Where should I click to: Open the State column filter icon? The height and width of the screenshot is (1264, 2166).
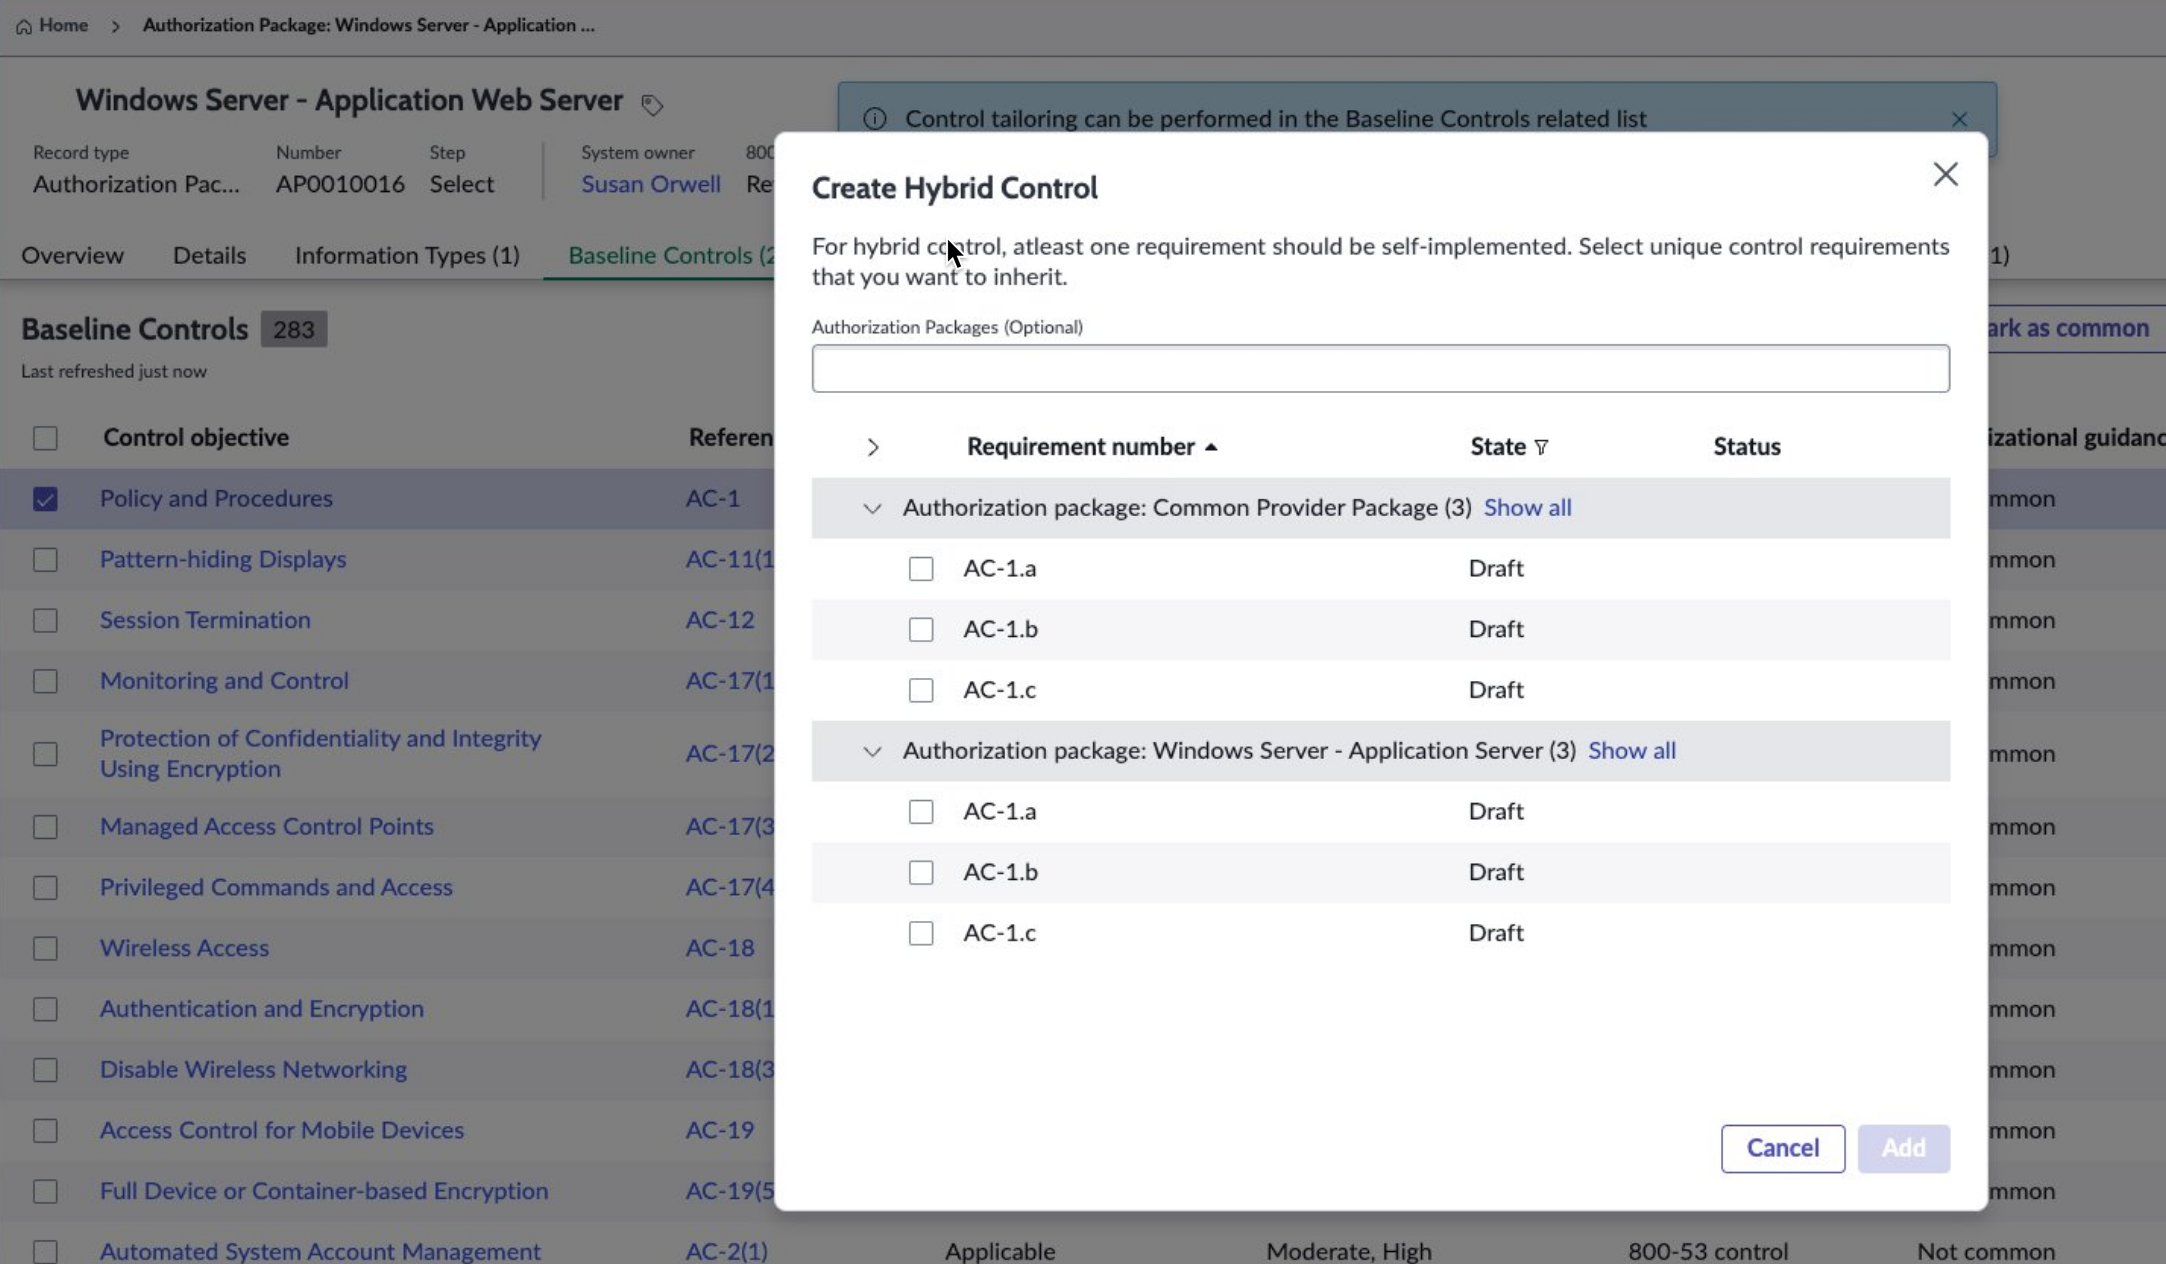click(x=1541, y=447)
